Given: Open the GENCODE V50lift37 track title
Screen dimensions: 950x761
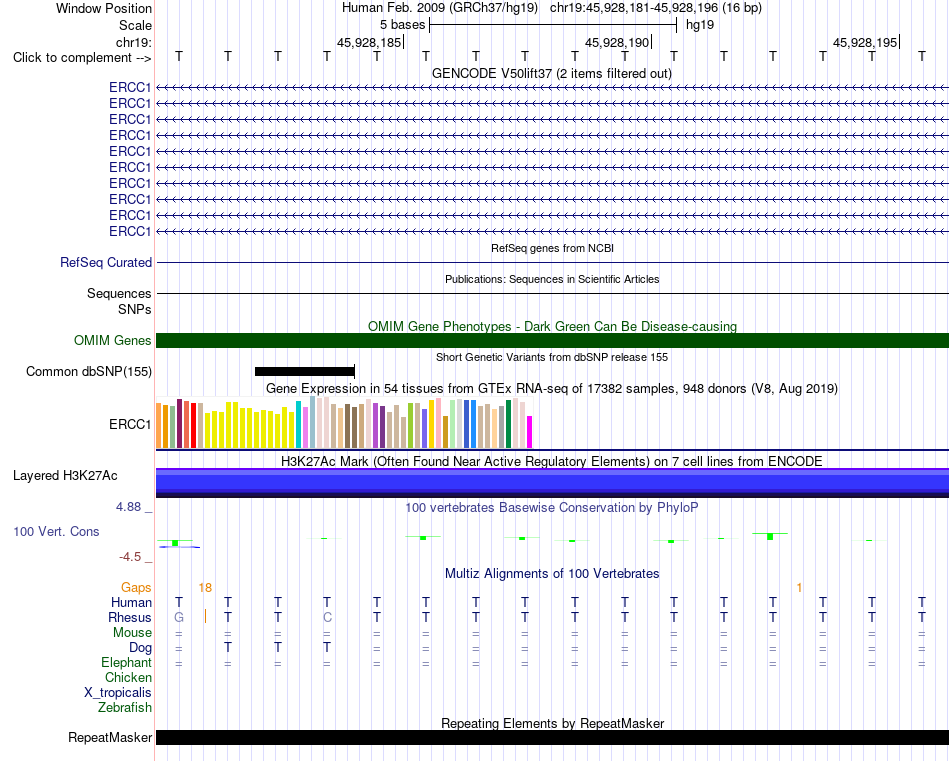Looking at the screenshot, I should click(x=552, y=73).
